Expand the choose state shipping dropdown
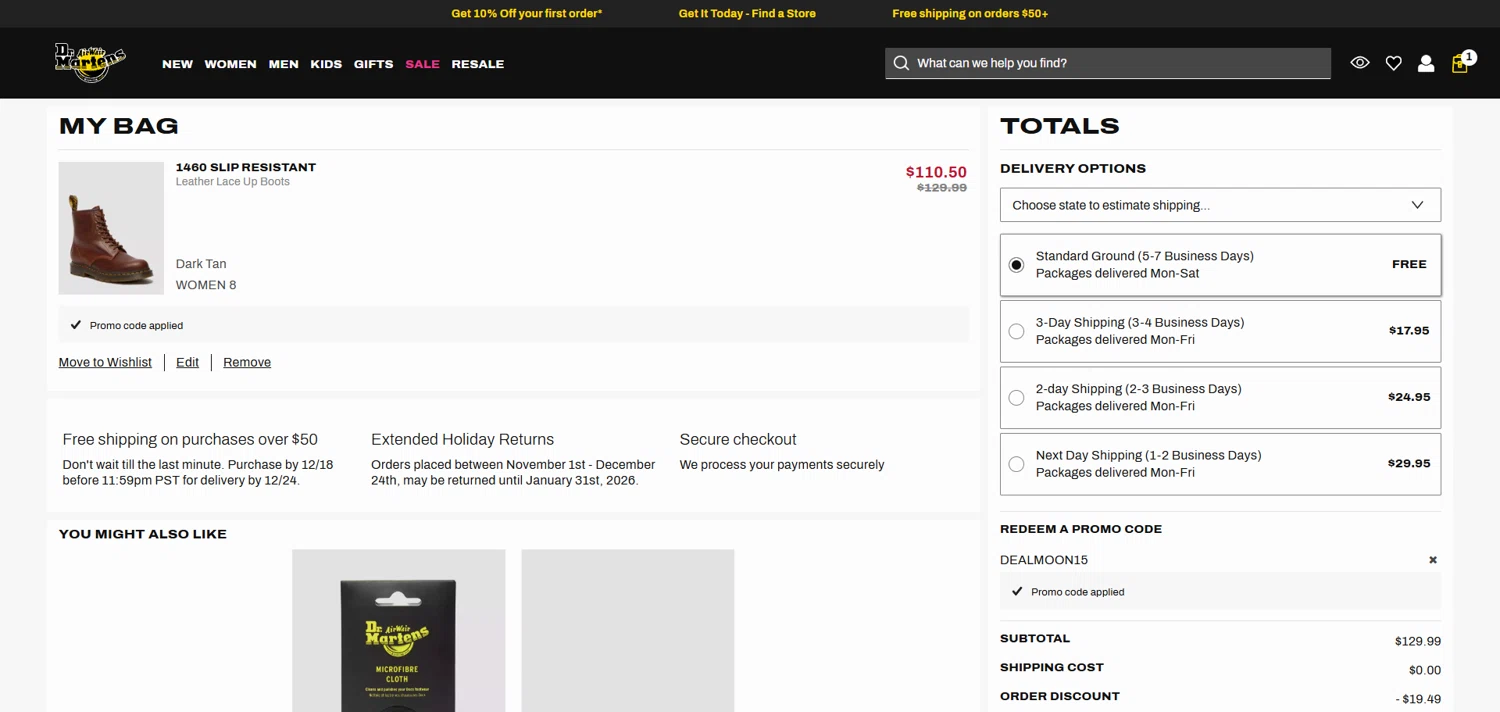This screenshot has width=1500, height=712. tap(1220, 205)
